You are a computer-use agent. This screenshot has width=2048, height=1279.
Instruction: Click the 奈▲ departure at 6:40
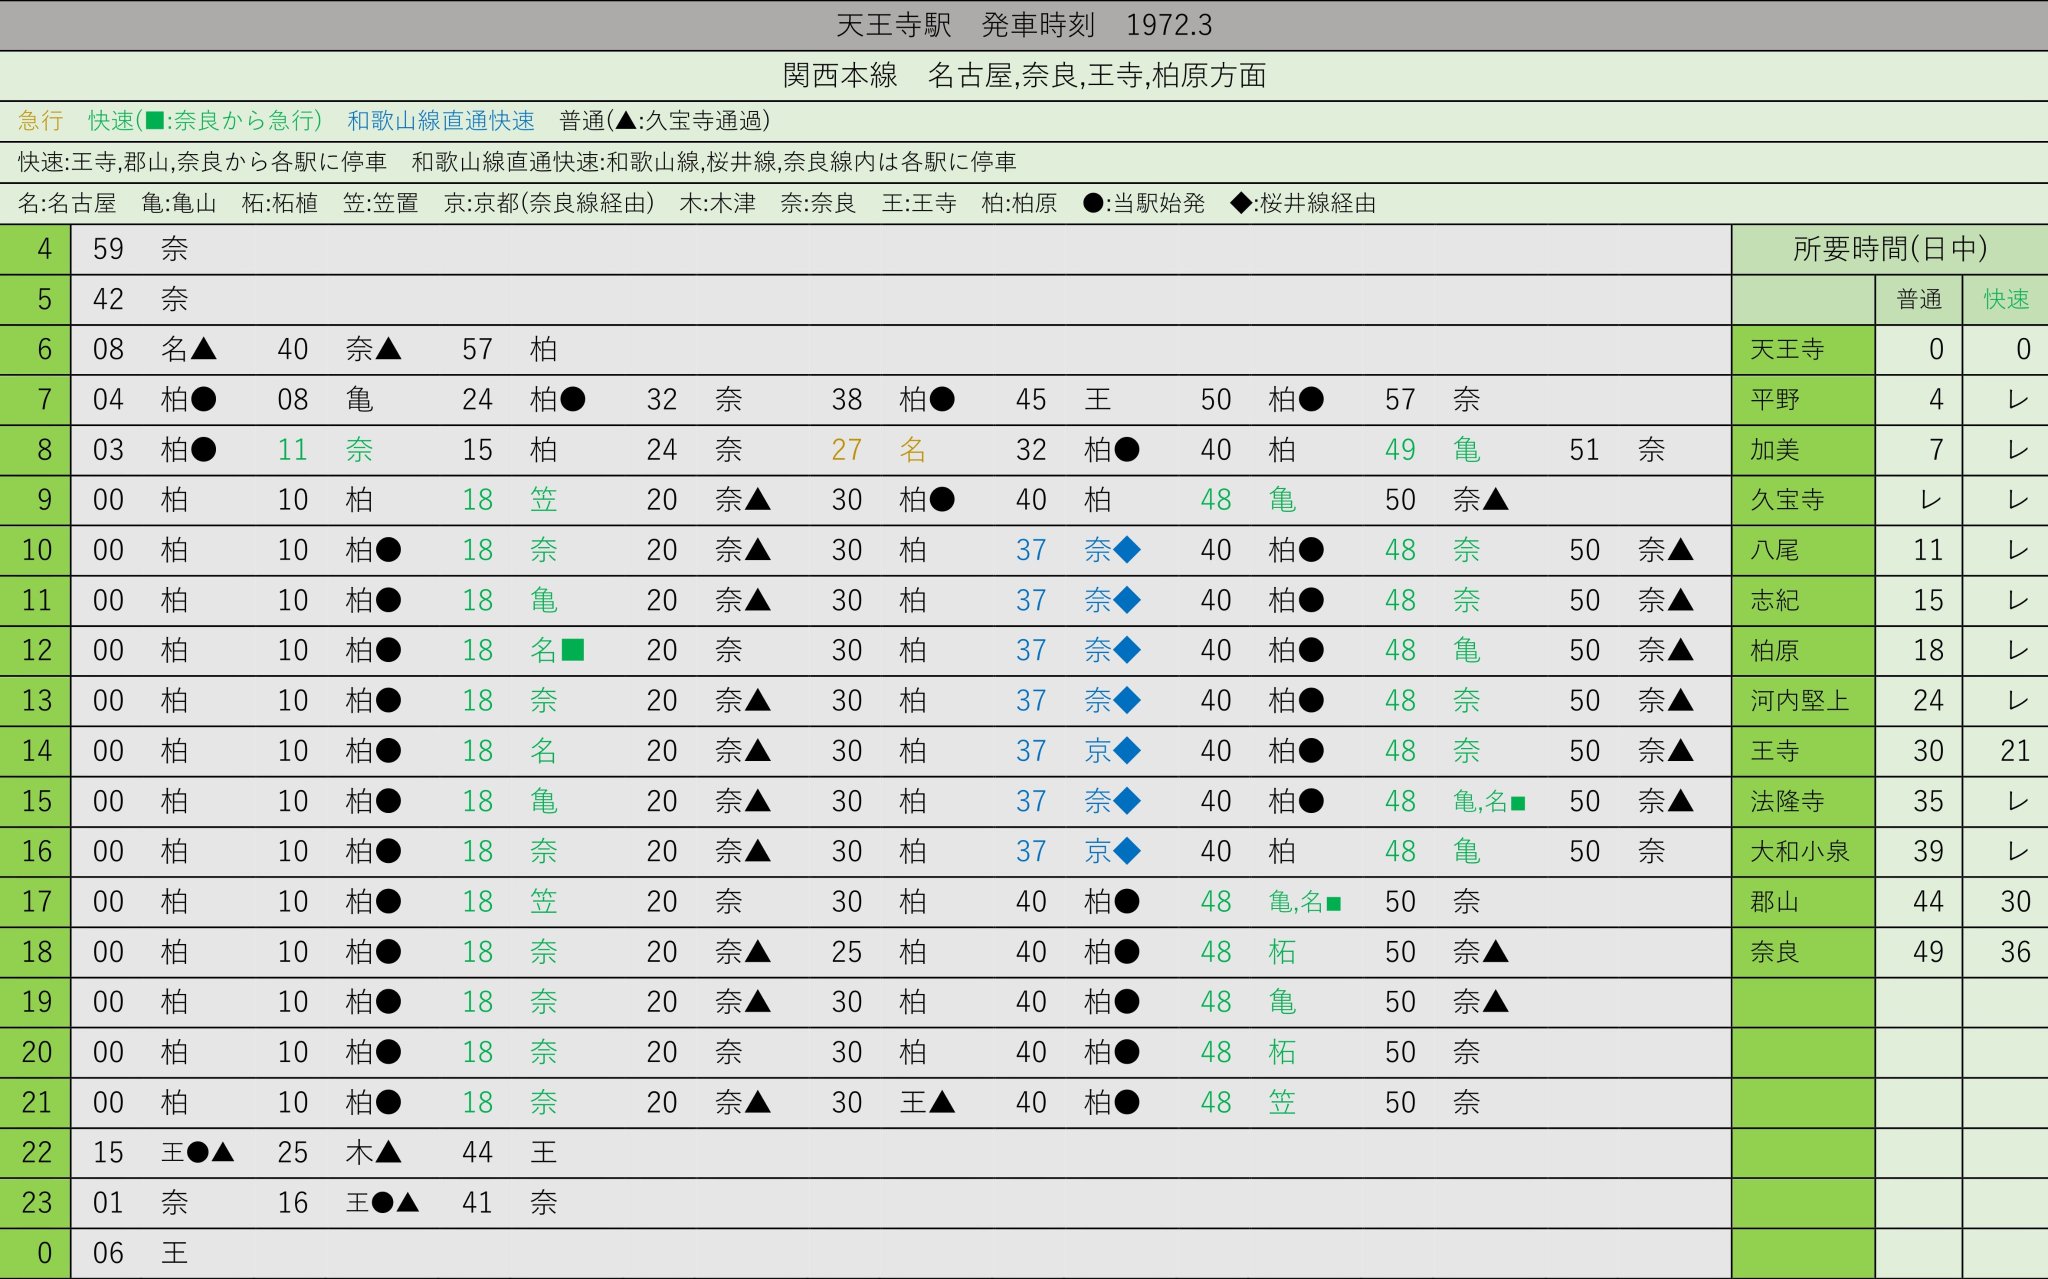pos(375,349)
